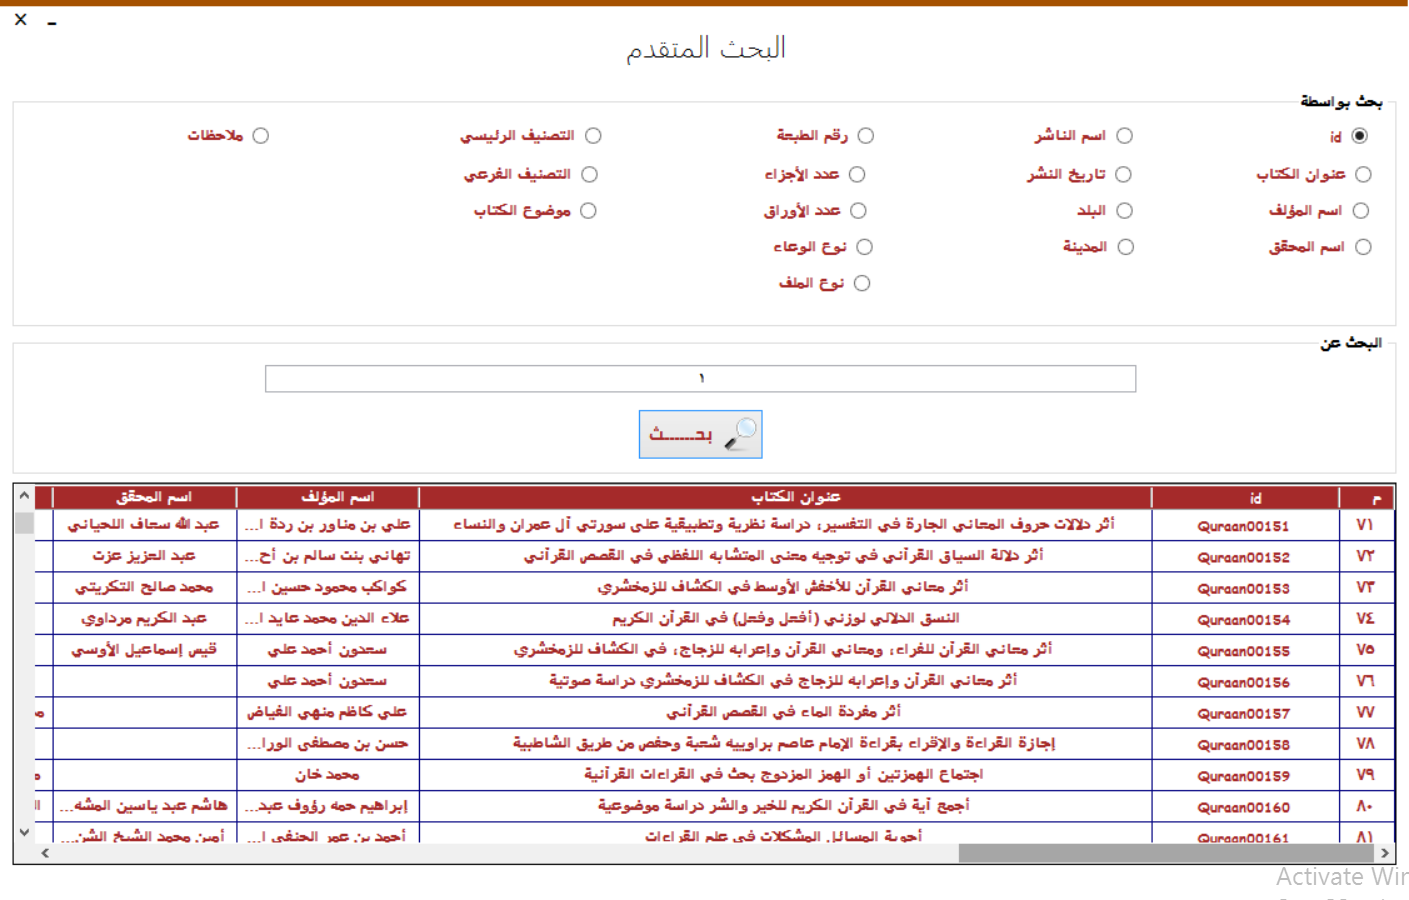
Task: Click the minimize button in the title bar
Action: point(49,19)
